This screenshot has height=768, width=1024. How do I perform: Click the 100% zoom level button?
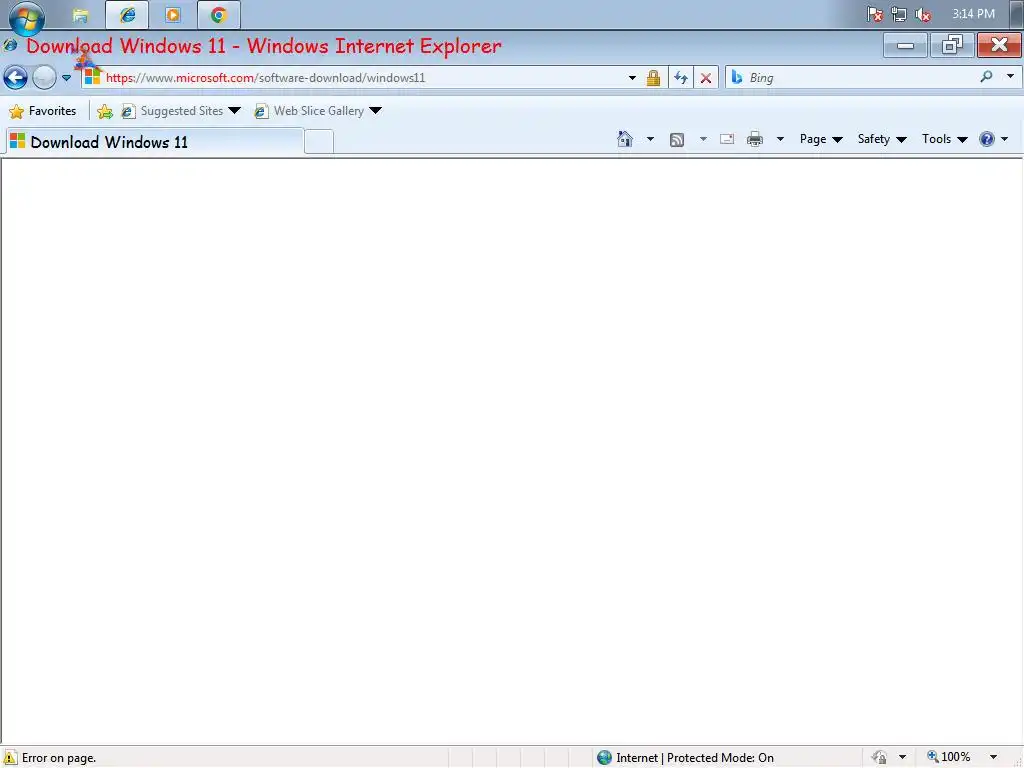(x=949, y=757)
